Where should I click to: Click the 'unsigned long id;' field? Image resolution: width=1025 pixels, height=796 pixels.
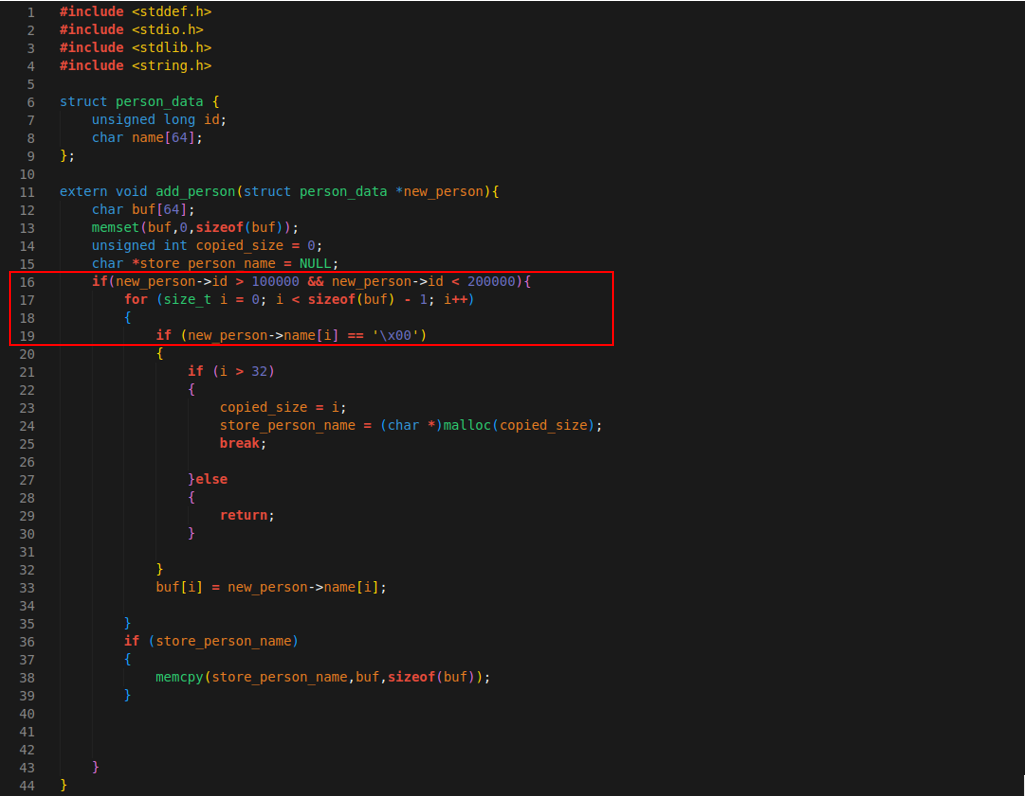tap(159, 120)
